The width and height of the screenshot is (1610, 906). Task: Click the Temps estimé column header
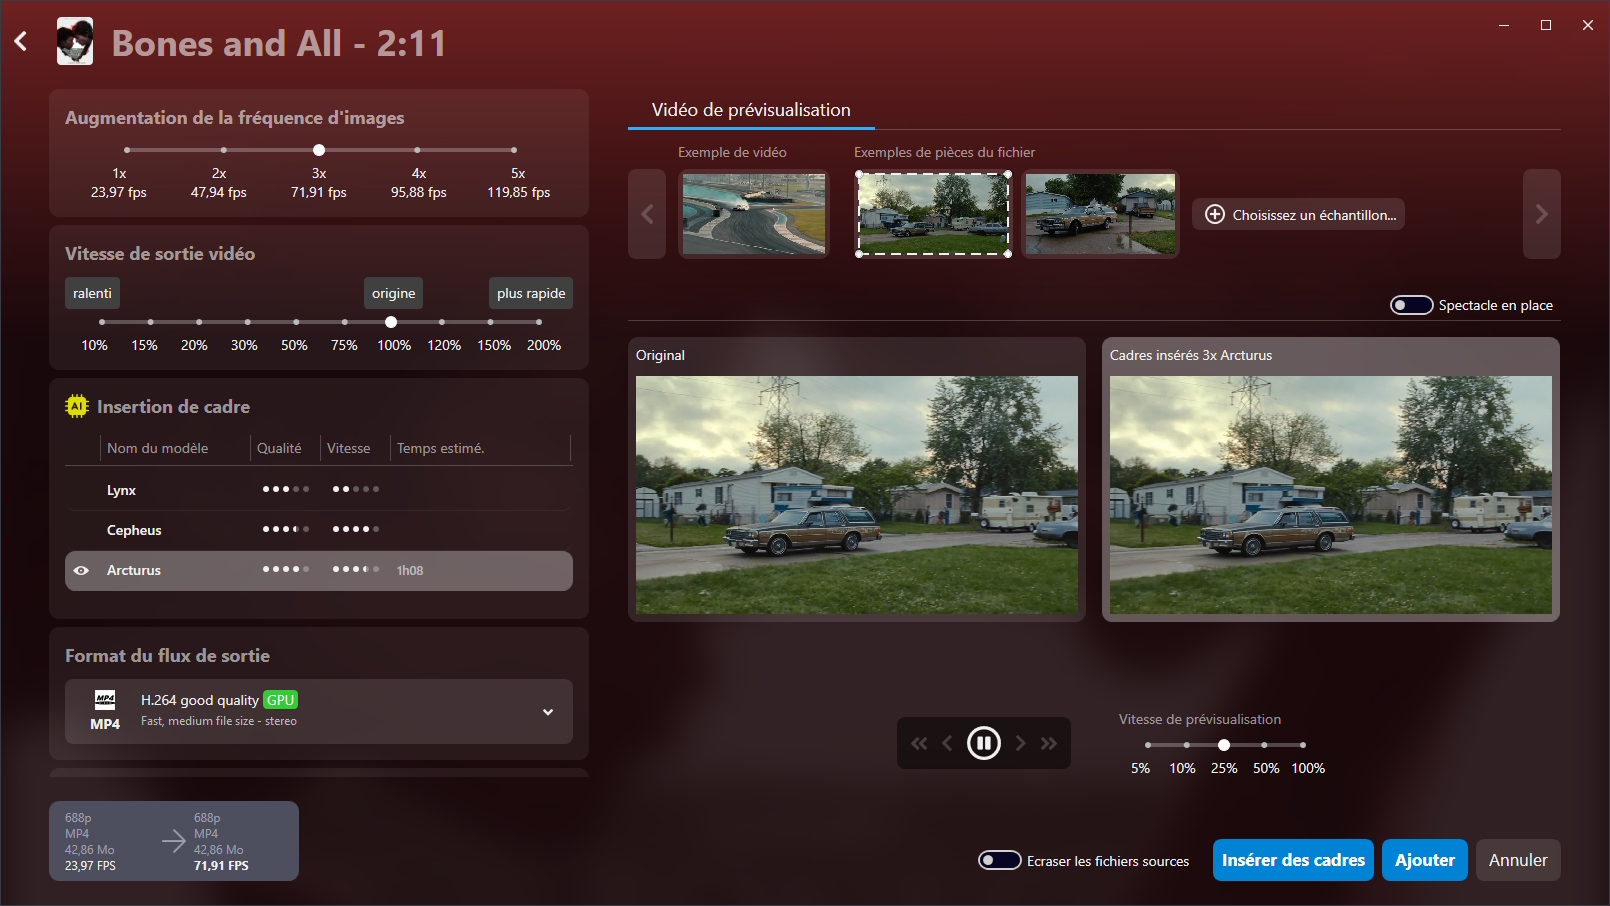(440, 448)
